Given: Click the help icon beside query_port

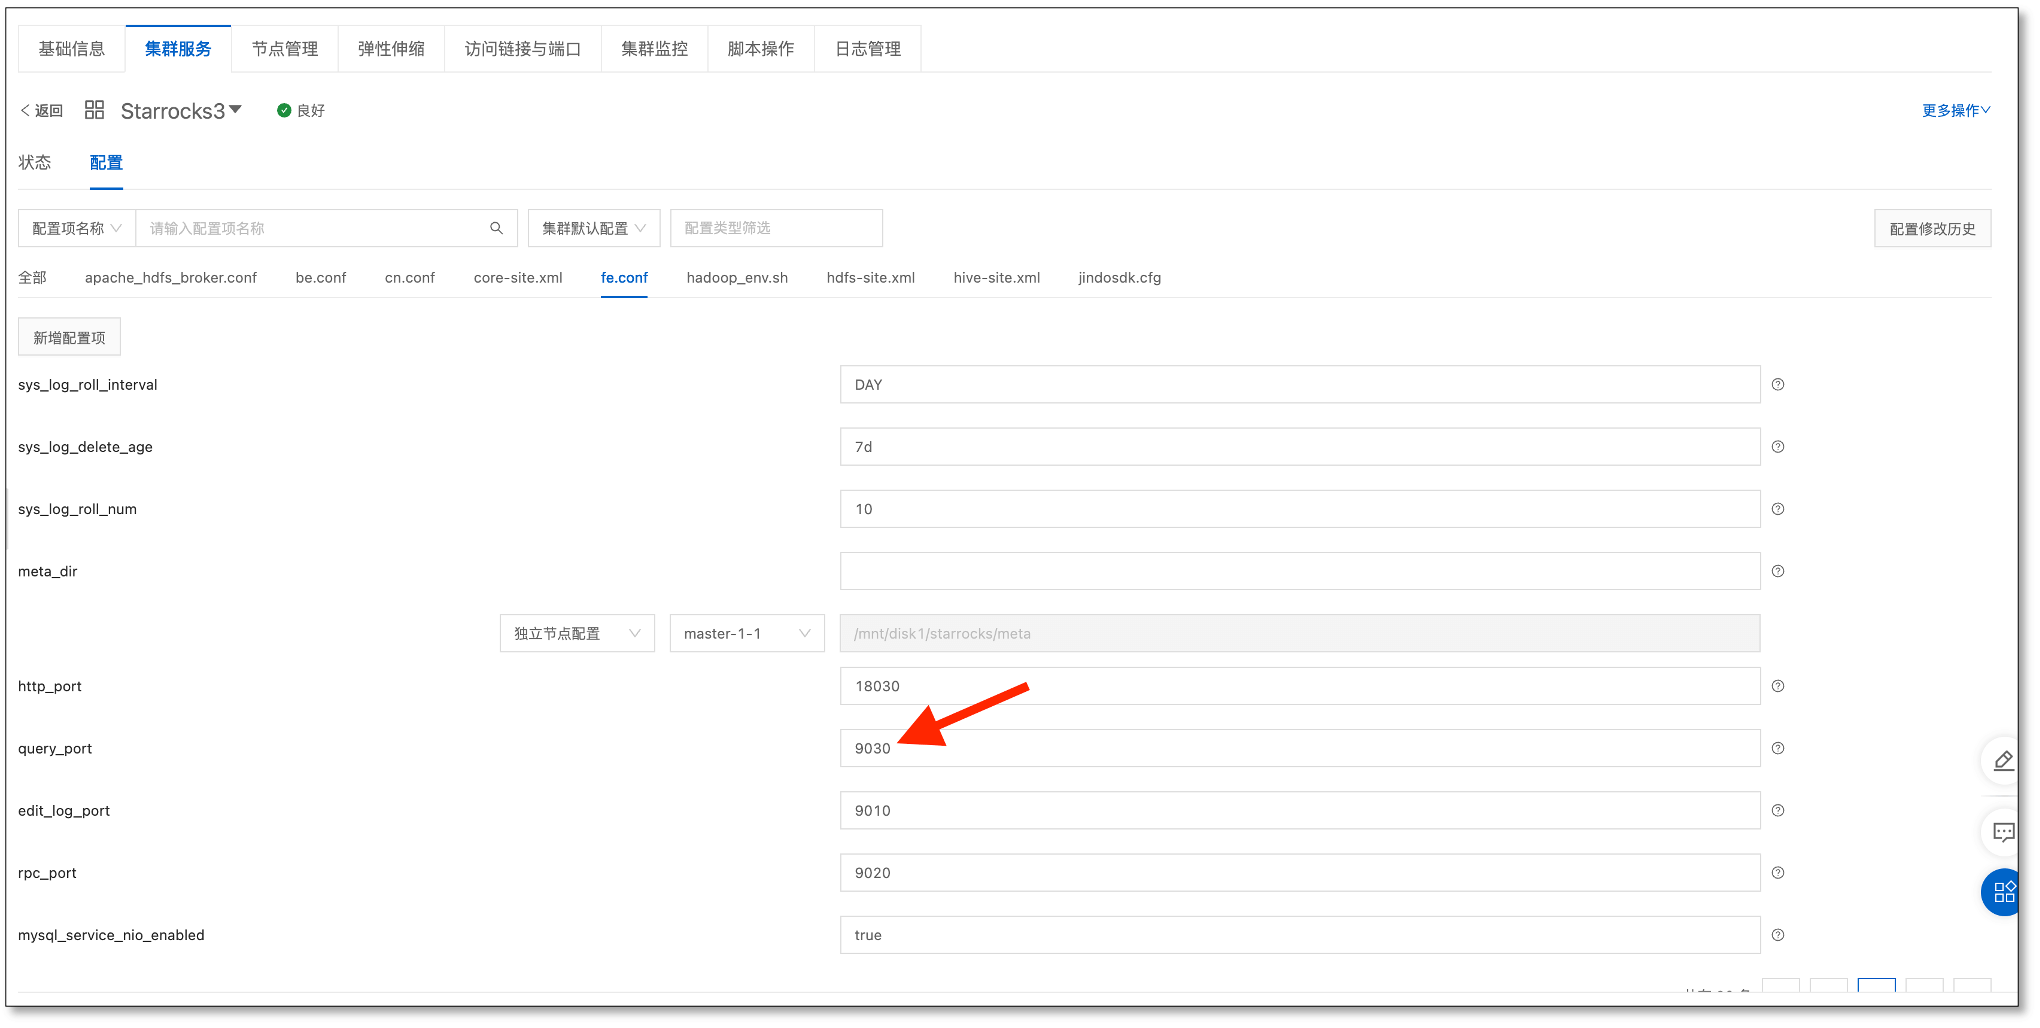Looking at the screenshot, I should click(x=1778, y=748).
